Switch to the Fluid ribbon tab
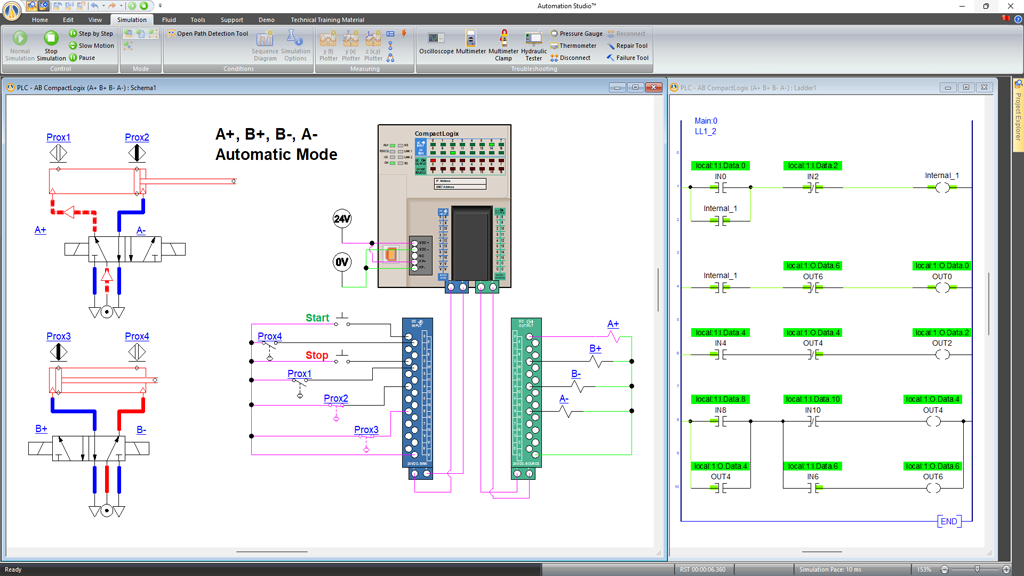The image size is (1024, 576). coord(169,20)
